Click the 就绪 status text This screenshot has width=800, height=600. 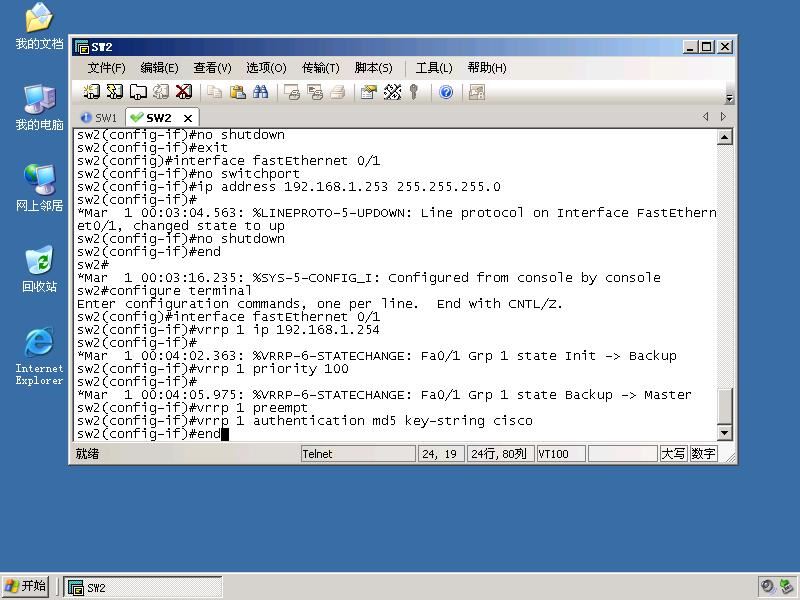(x=87, y=454)
